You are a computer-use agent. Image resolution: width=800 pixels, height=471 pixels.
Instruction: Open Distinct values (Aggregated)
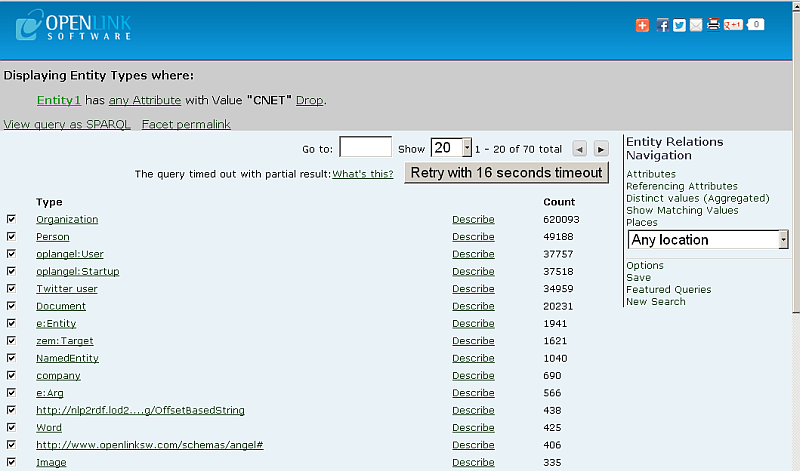coord(697,199)
